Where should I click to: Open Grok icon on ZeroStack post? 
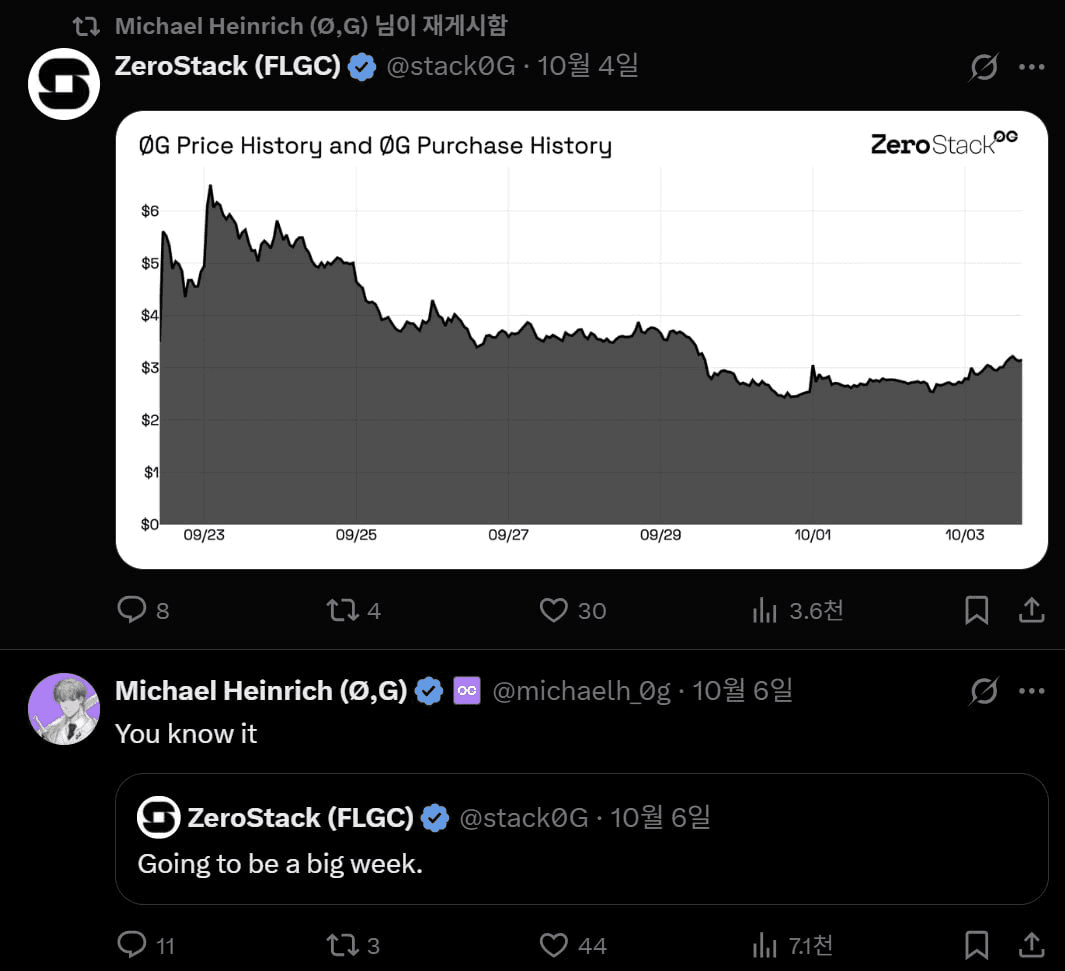coord(984,67)
